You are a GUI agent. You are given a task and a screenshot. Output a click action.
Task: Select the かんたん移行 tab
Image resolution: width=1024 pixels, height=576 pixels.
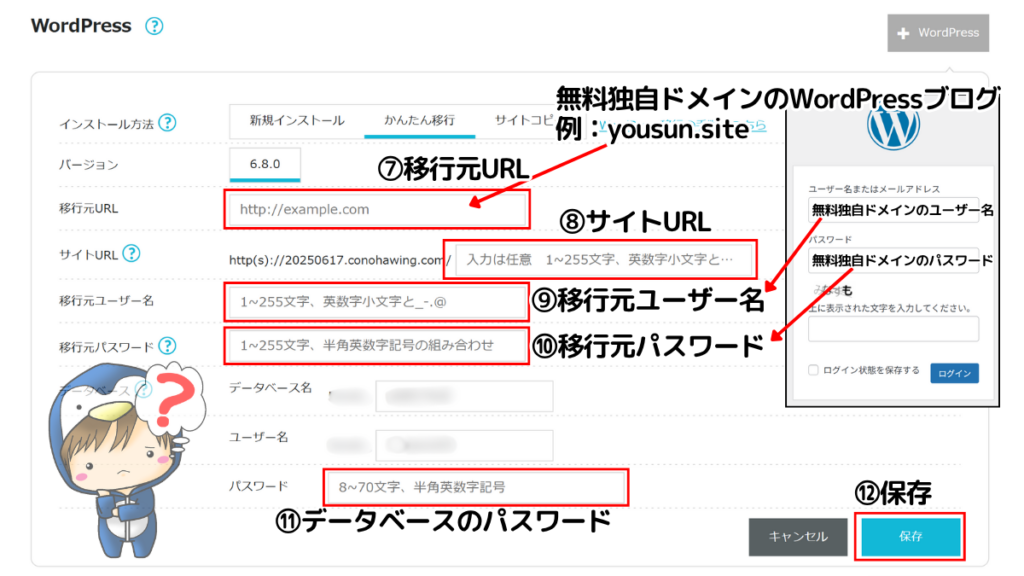pyautogui.click(x=419, y=121)
